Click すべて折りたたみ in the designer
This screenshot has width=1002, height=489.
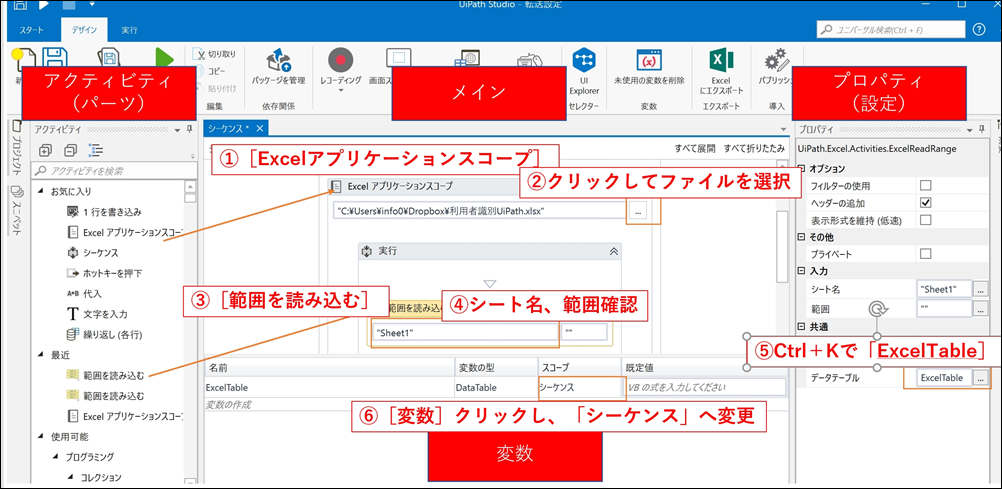click(755, 148)
